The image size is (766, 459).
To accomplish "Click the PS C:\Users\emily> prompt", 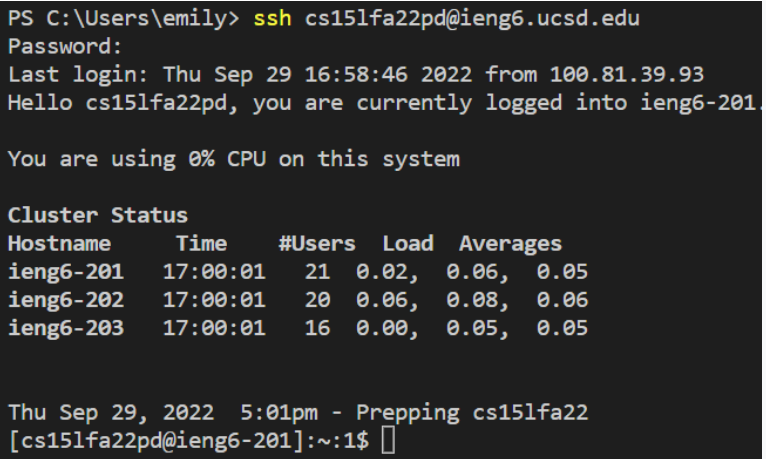I will [124, 19].
